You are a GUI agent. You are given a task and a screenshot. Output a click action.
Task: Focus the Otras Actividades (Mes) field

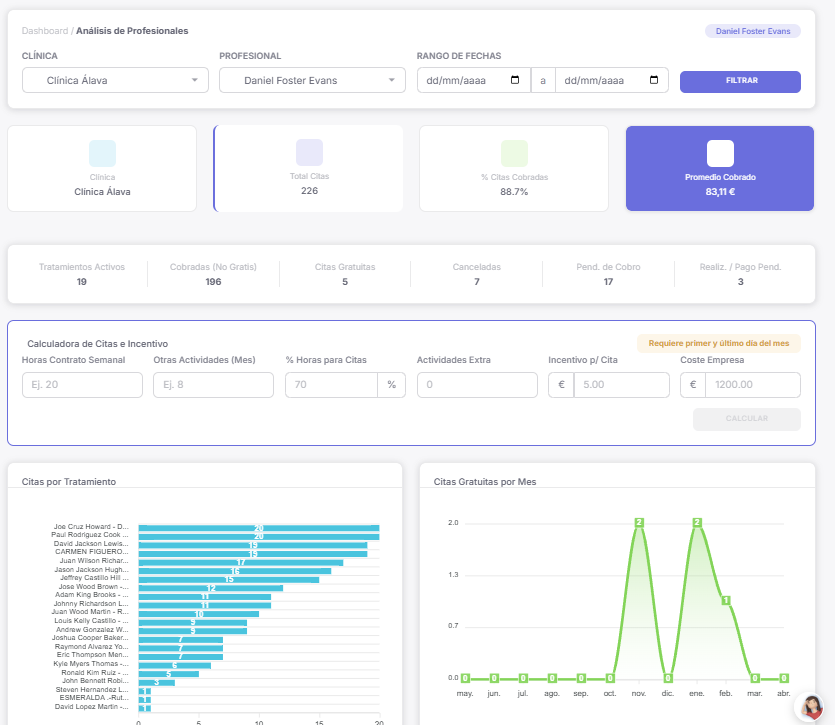click(213, 385)
